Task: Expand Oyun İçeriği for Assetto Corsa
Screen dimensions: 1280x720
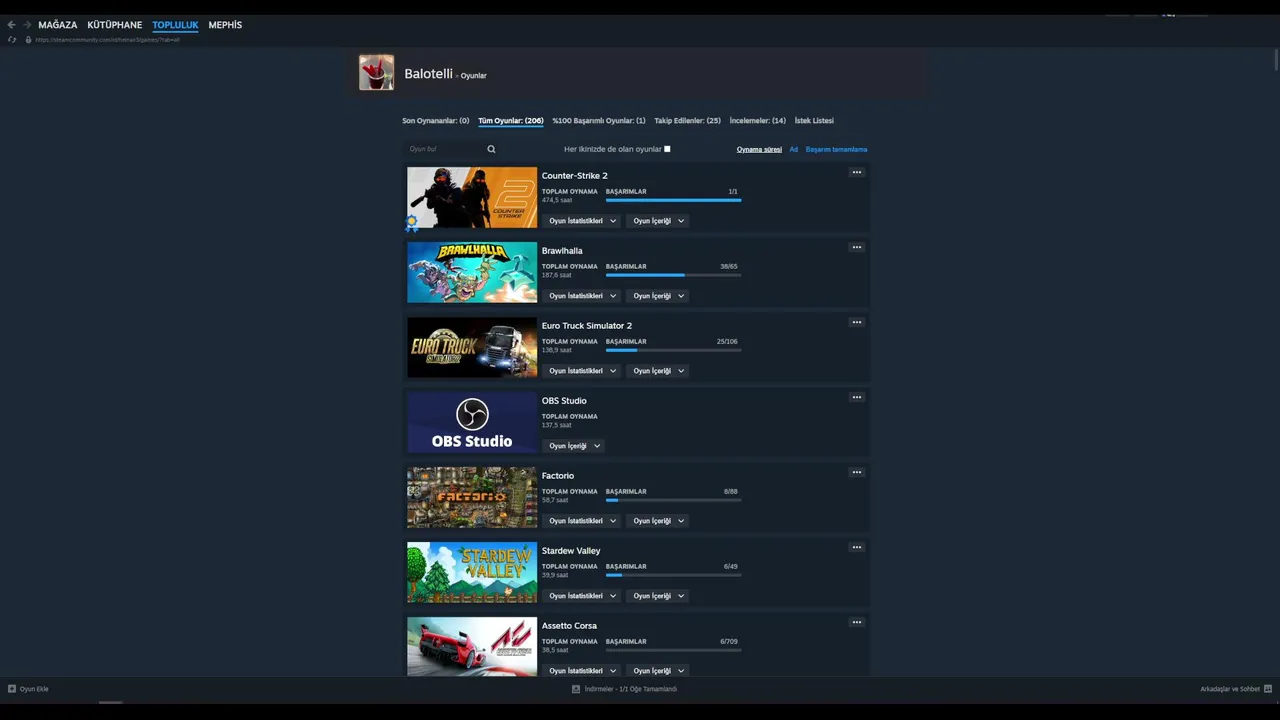Action: click(658, 671)
